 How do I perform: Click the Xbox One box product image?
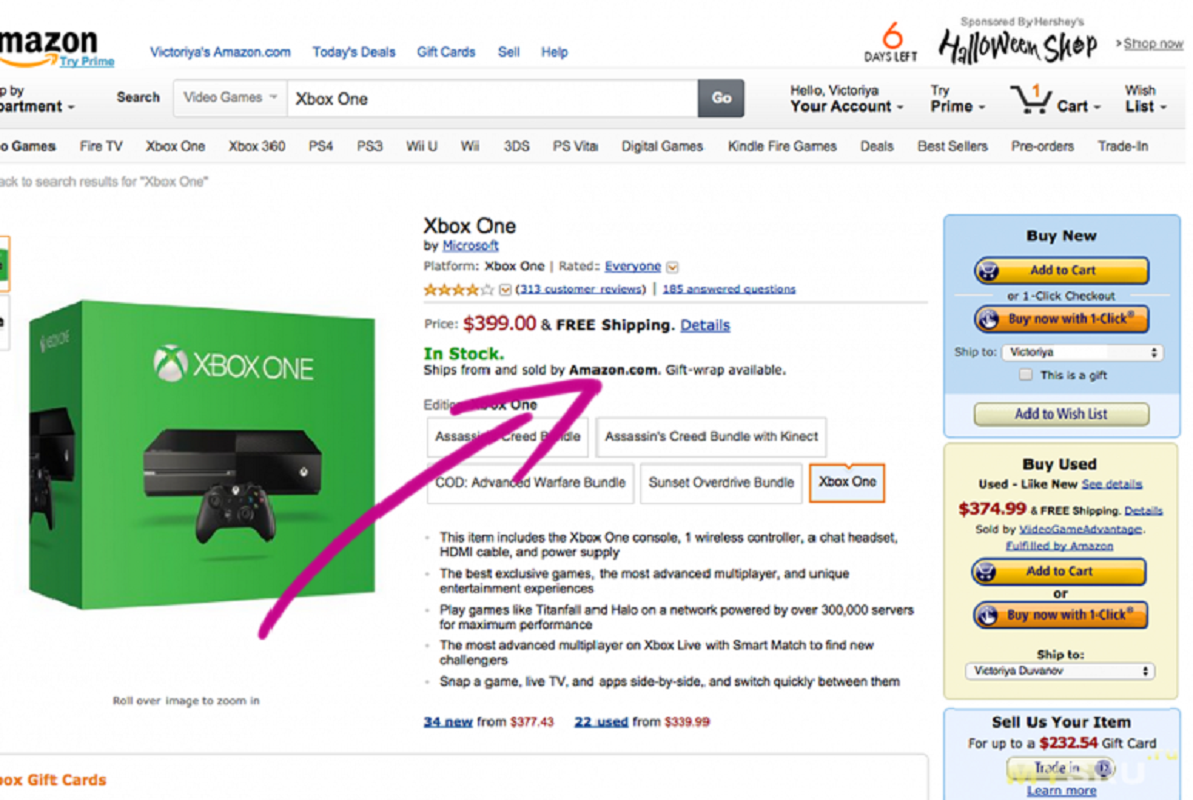click(202, 454)
